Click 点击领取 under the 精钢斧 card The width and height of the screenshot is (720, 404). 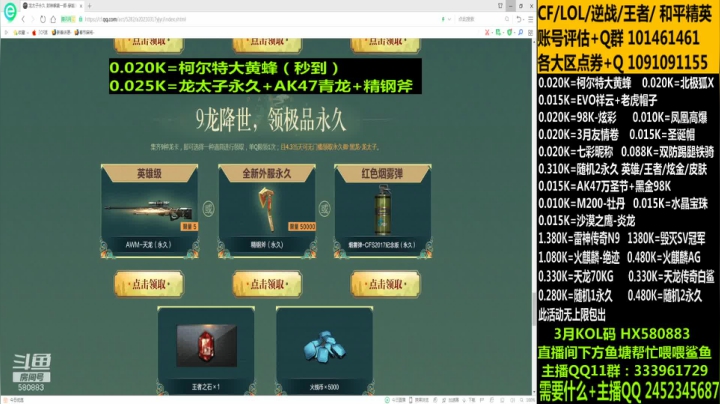coord(267,284)
